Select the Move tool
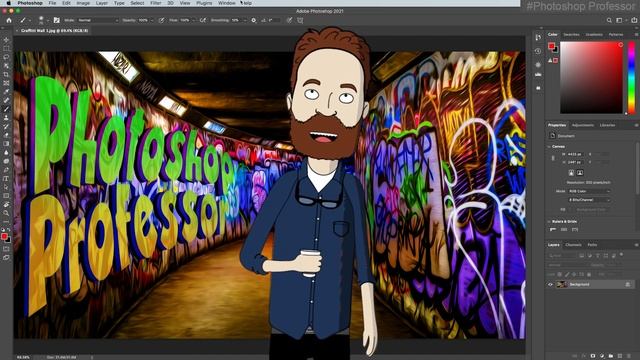640x360 pixels. click(x=6, y=40)
